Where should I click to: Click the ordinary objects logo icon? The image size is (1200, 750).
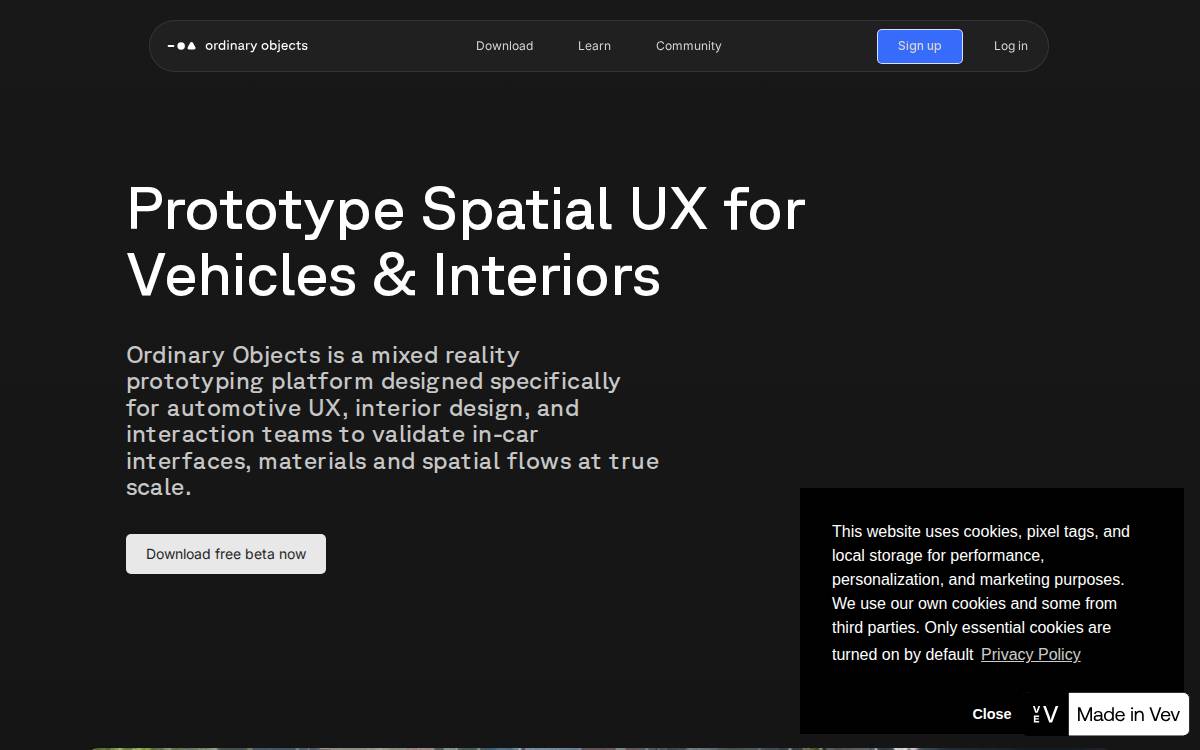point(182,46)
